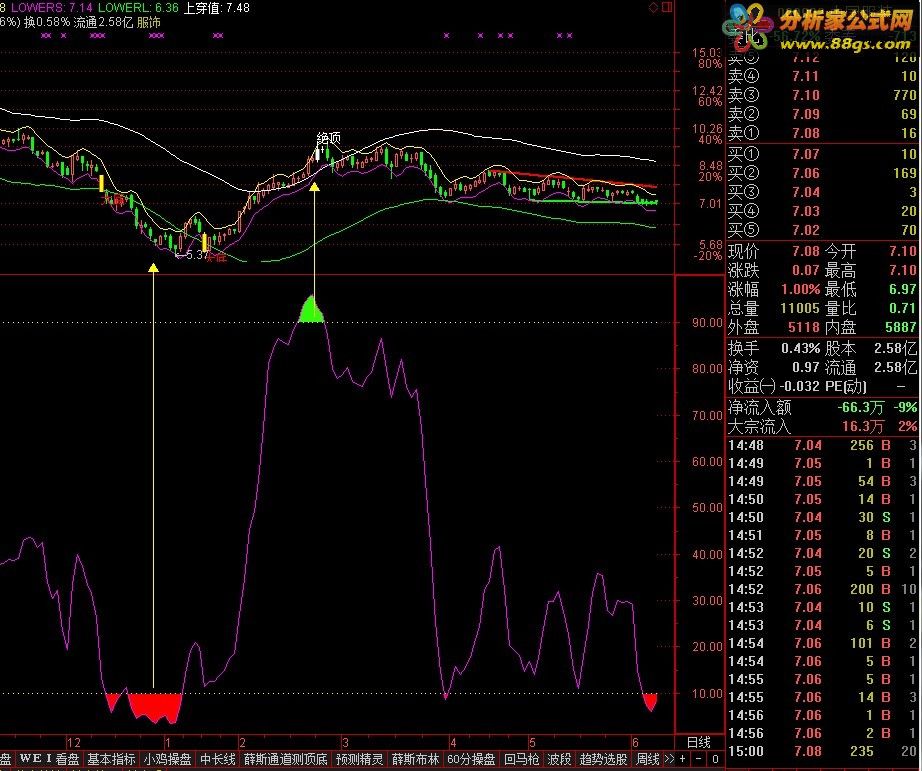Select the 小鸡操盘 indicator tab
This screenshot has height=771, width=922.
pos(168,759)
